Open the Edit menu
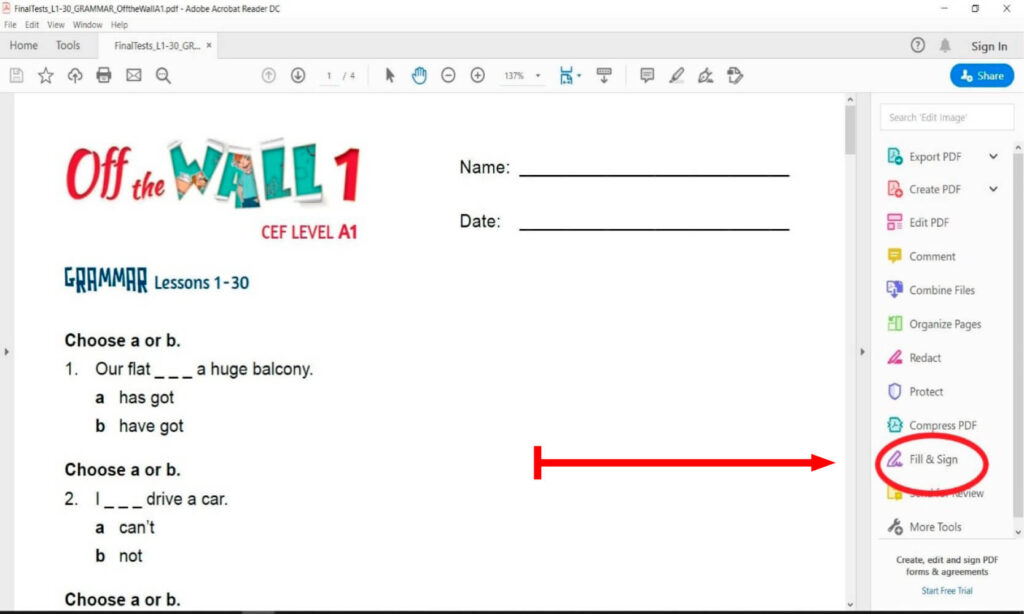Viewport: 1024px width, 614px height. 32,25
